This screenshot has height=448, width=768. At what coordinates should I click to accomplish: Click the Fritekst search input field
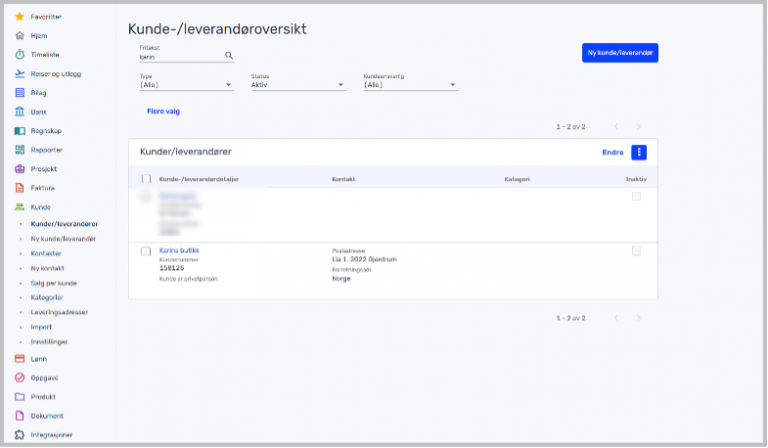[180, 57]
